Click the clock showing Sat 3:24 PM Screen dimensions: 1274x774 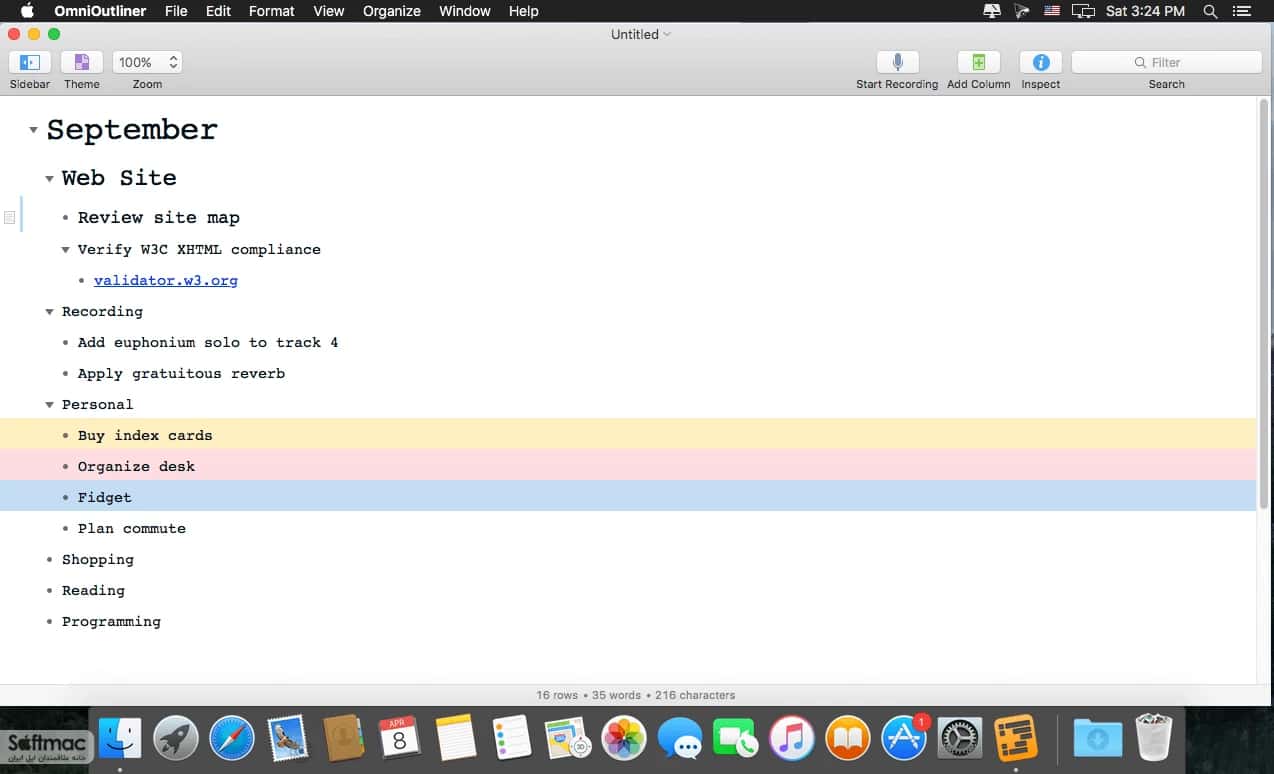1146,11
